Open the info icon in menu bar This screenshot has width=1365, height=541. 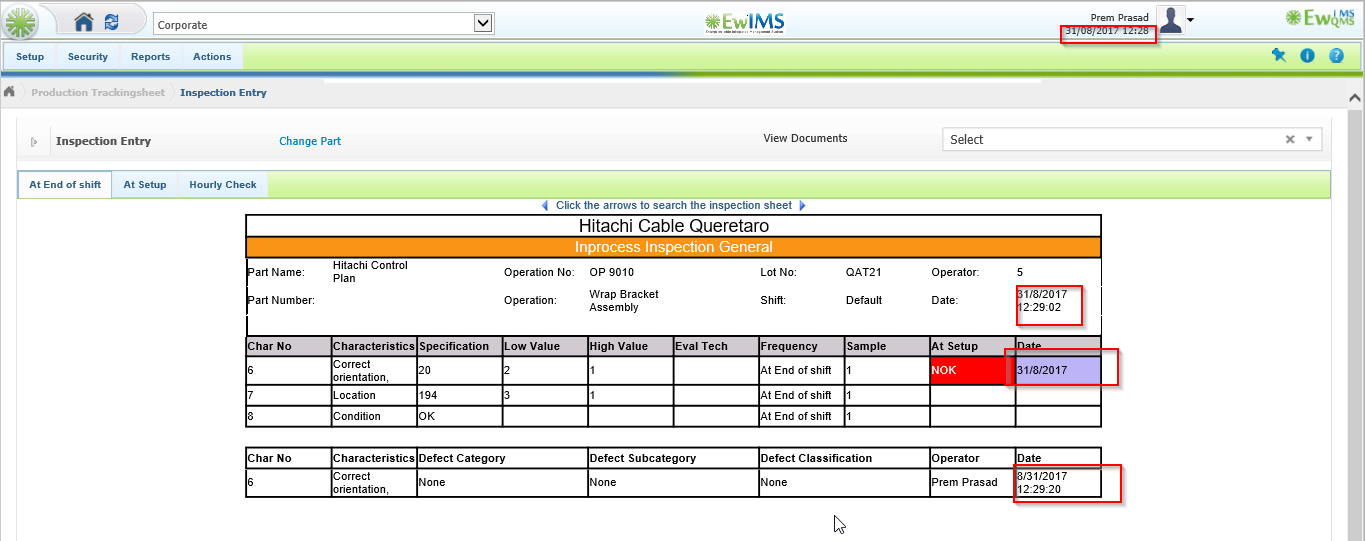tap(1307, 56)
